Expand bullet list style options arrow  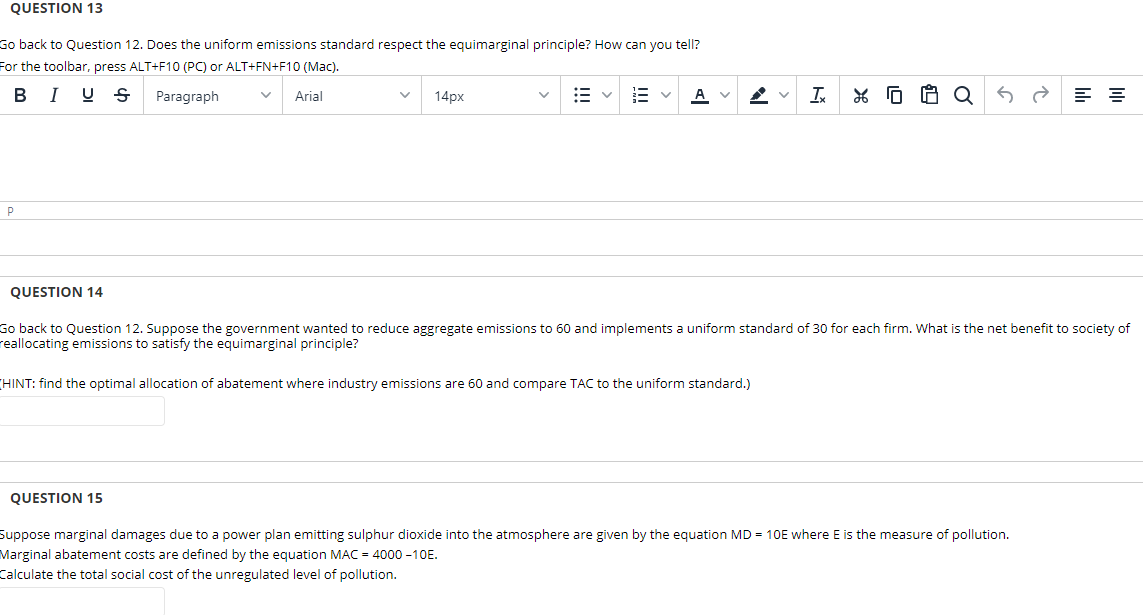point(606,95)
